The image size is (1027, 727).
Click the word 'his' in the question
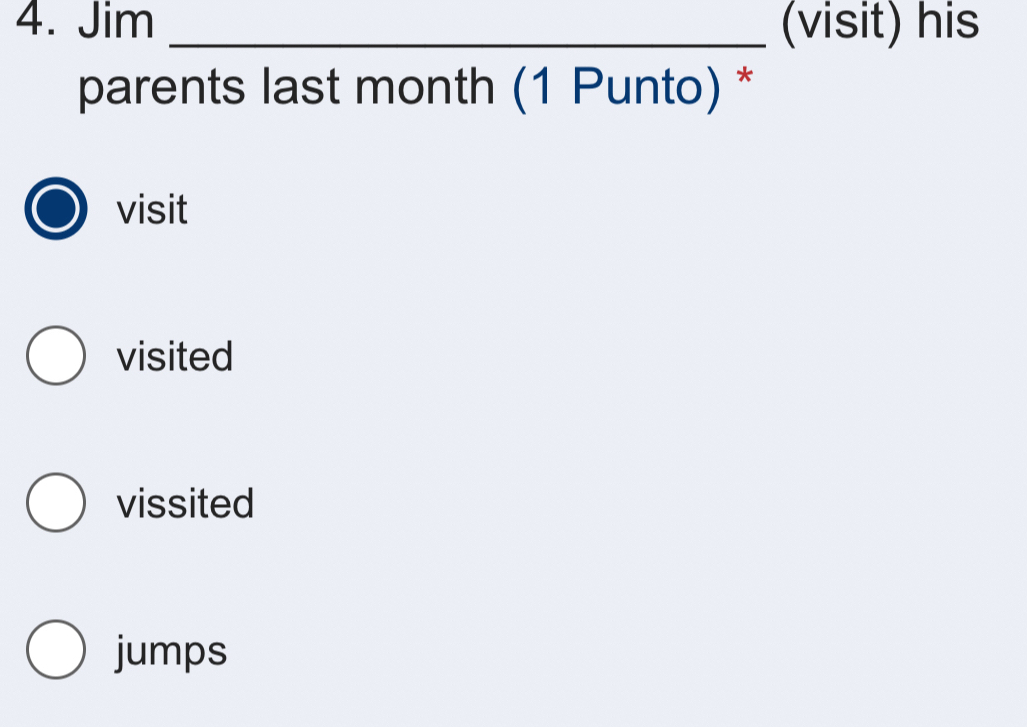(948, 20)
